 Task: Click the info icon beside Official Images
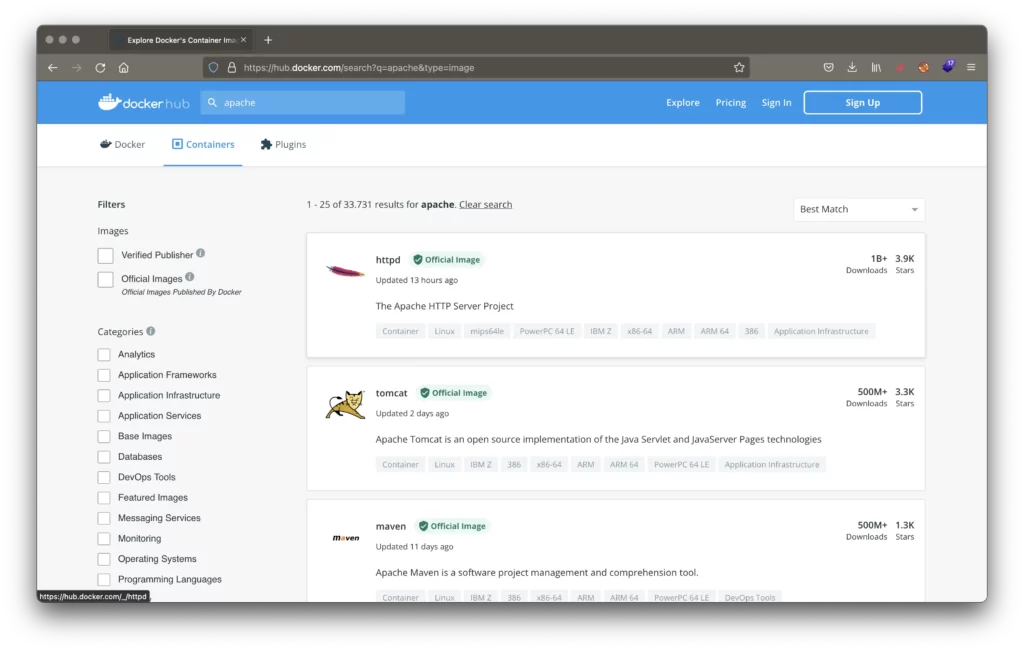coord(189,277)
